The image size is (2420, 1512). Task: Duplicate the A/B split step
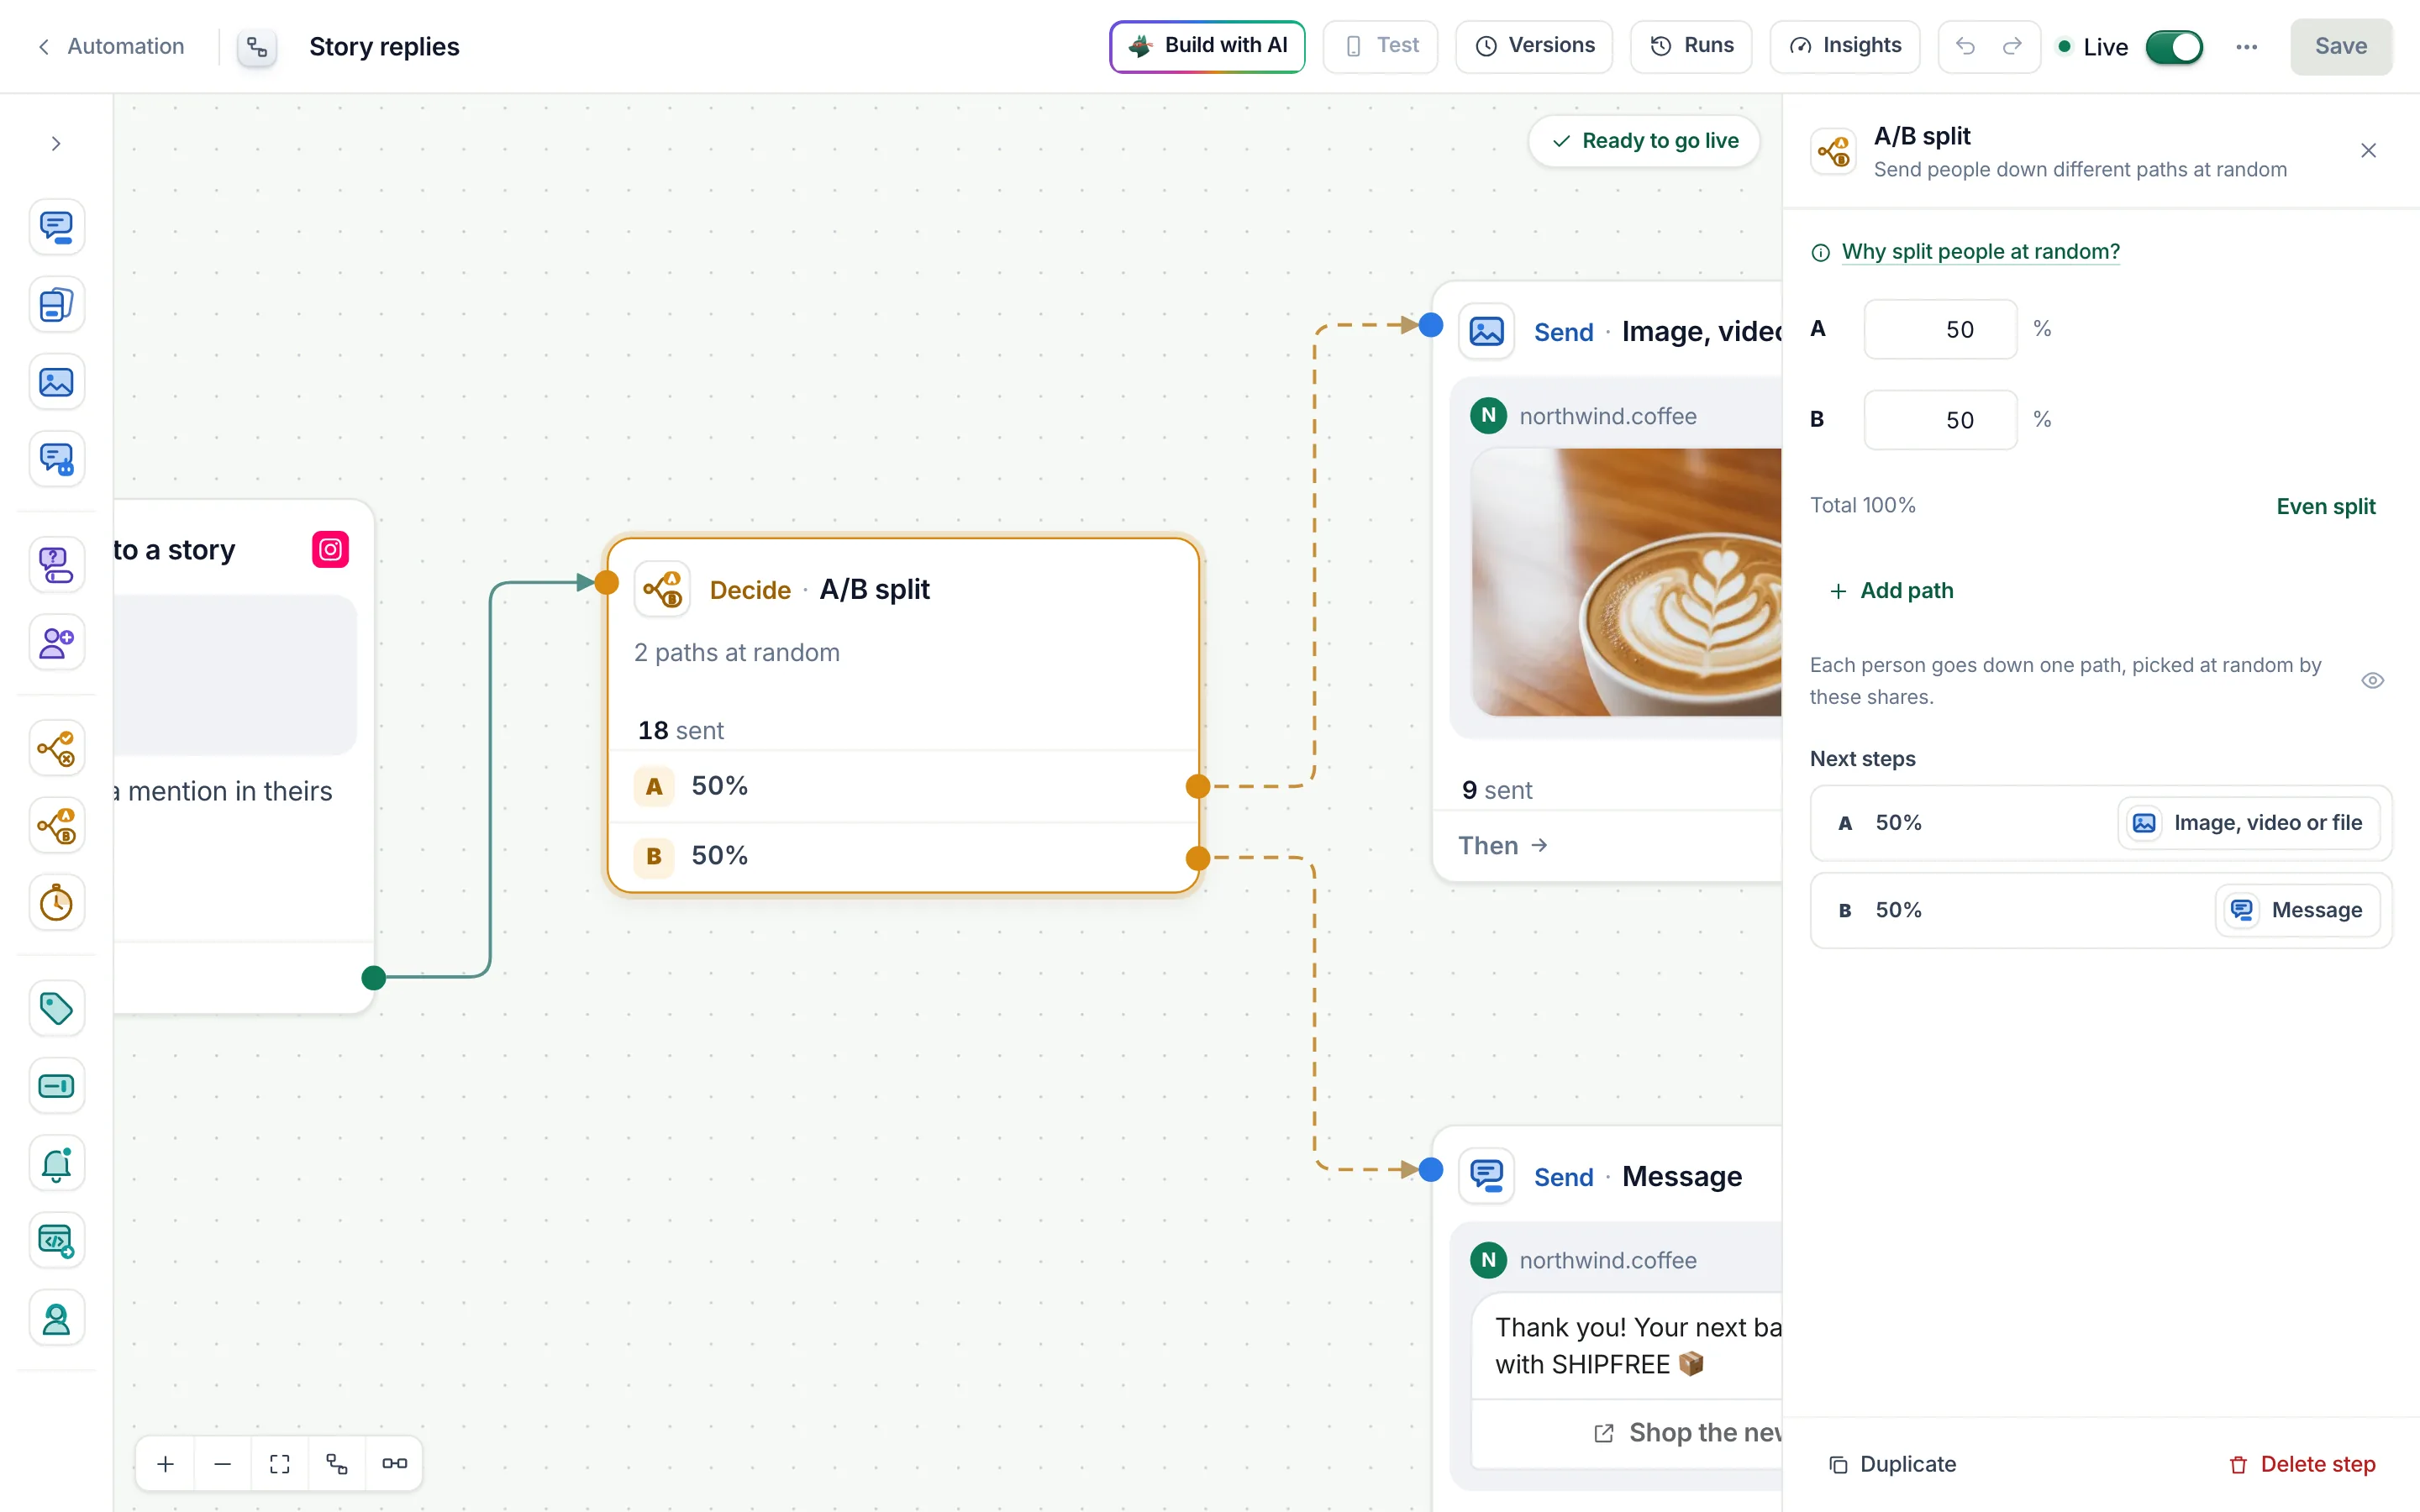click(x=1892, y=1464)
